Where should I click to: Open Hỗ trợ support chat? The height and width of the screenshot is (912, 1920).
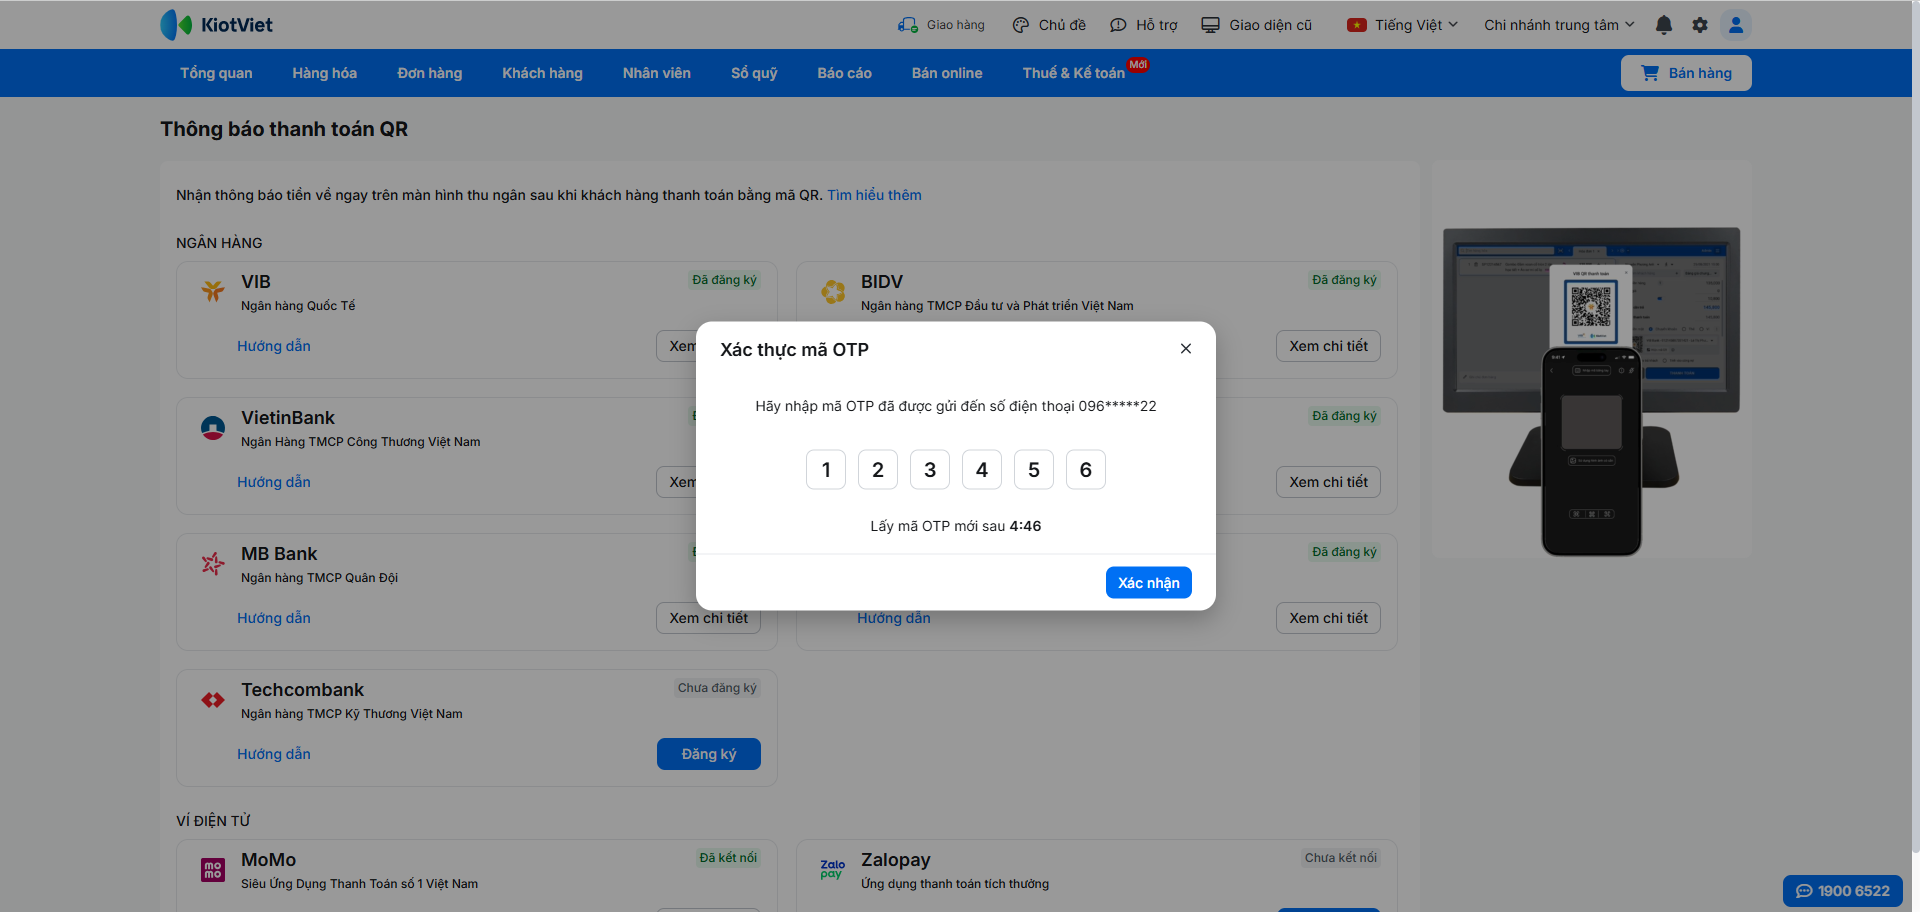click(1144, 25)
